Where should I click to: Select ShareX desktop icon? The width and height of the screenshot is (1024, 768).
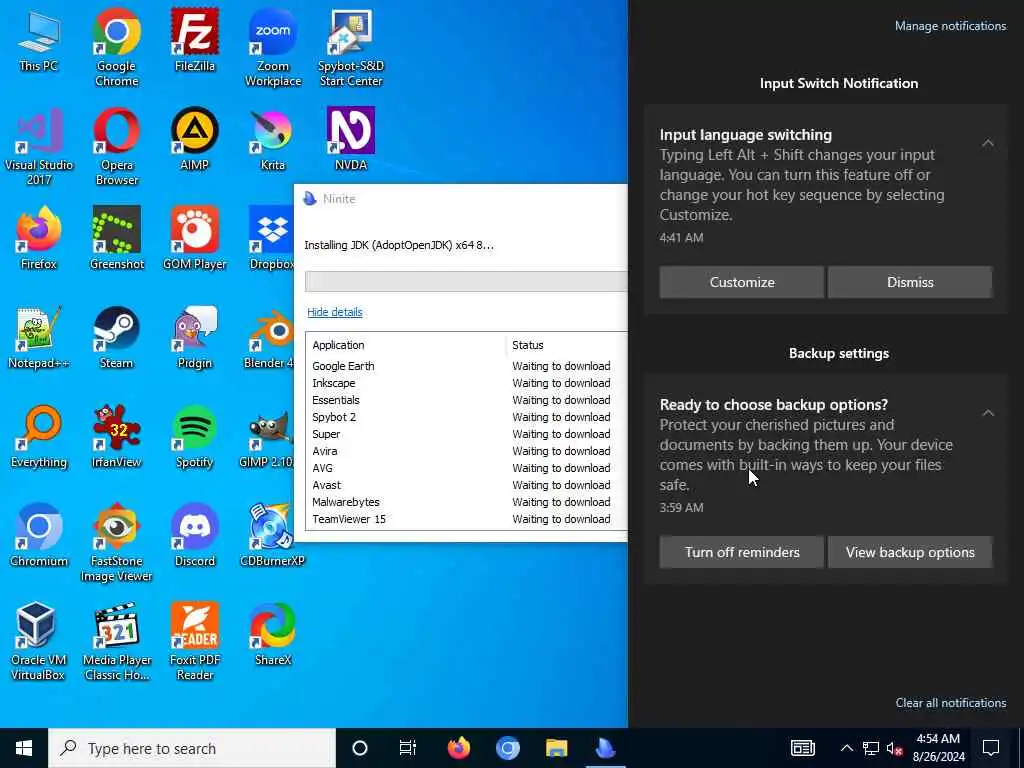pos(273,635)
